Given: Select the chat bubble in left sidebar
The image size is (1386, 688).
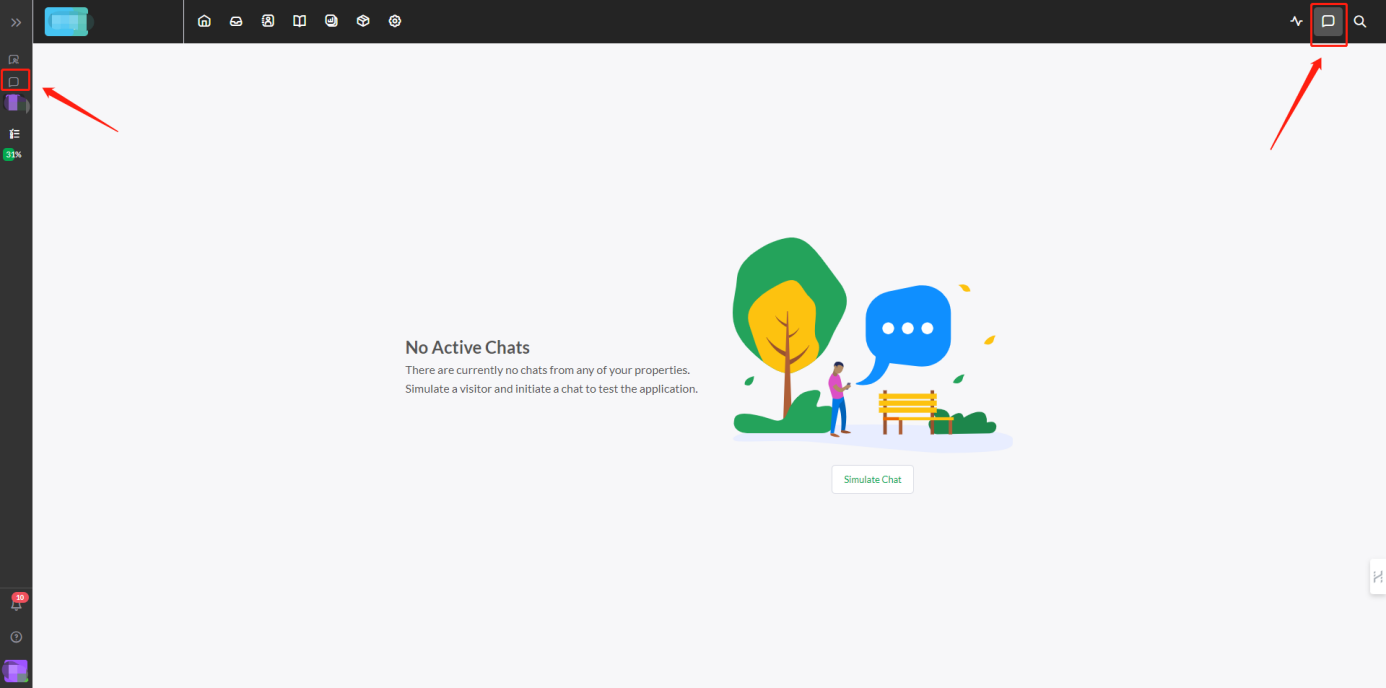Looking at the screenshot, I should click(14, 81).
